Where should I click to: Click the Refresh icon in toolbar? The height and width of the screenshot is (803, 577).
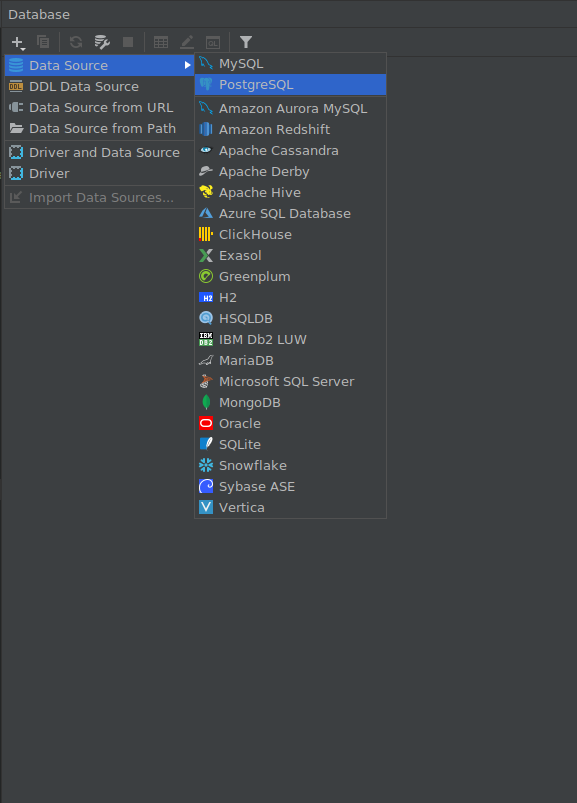tap(76, 42)
